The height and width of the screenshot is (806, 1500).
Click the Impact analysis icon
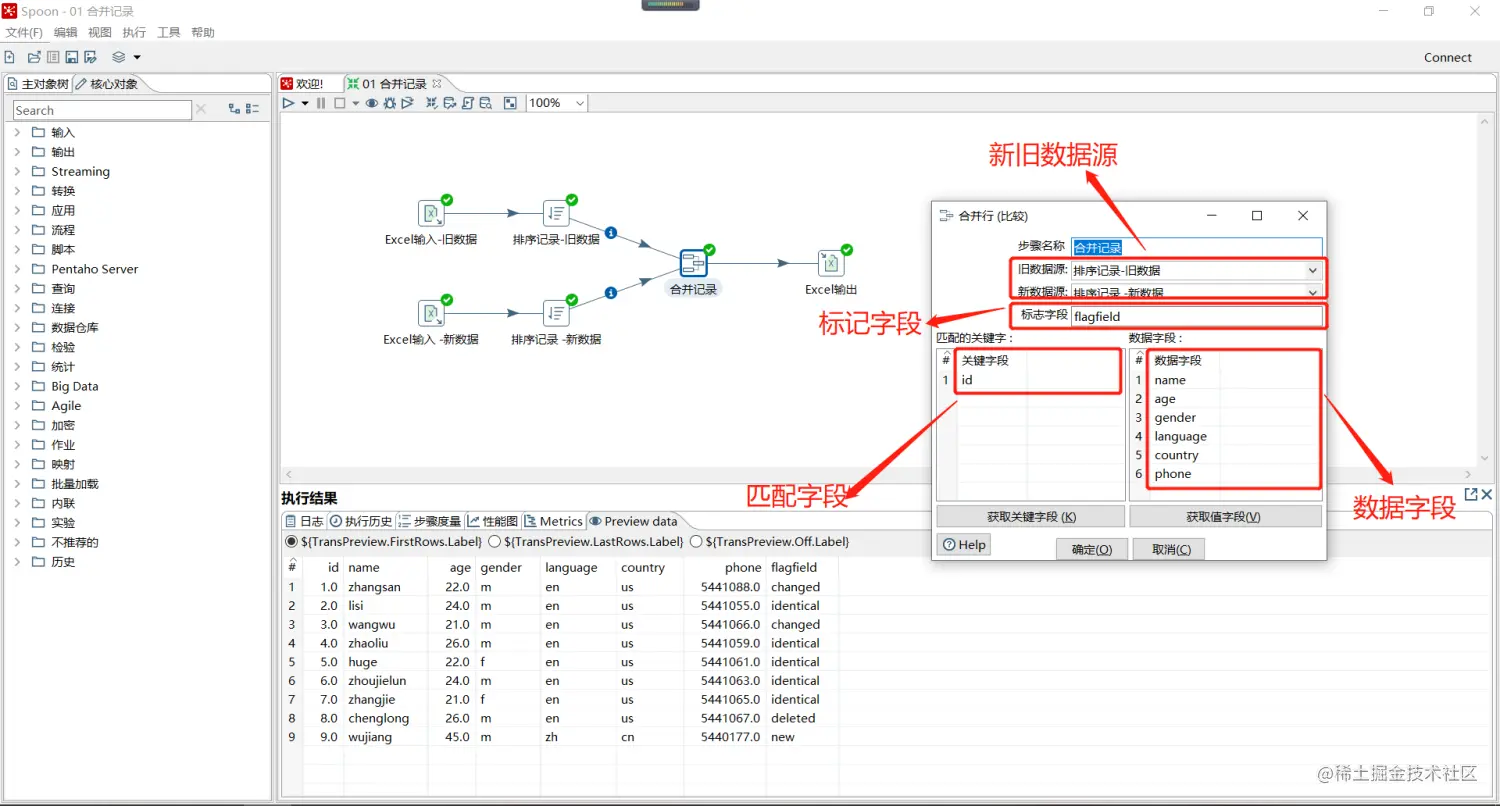(450, 103)
